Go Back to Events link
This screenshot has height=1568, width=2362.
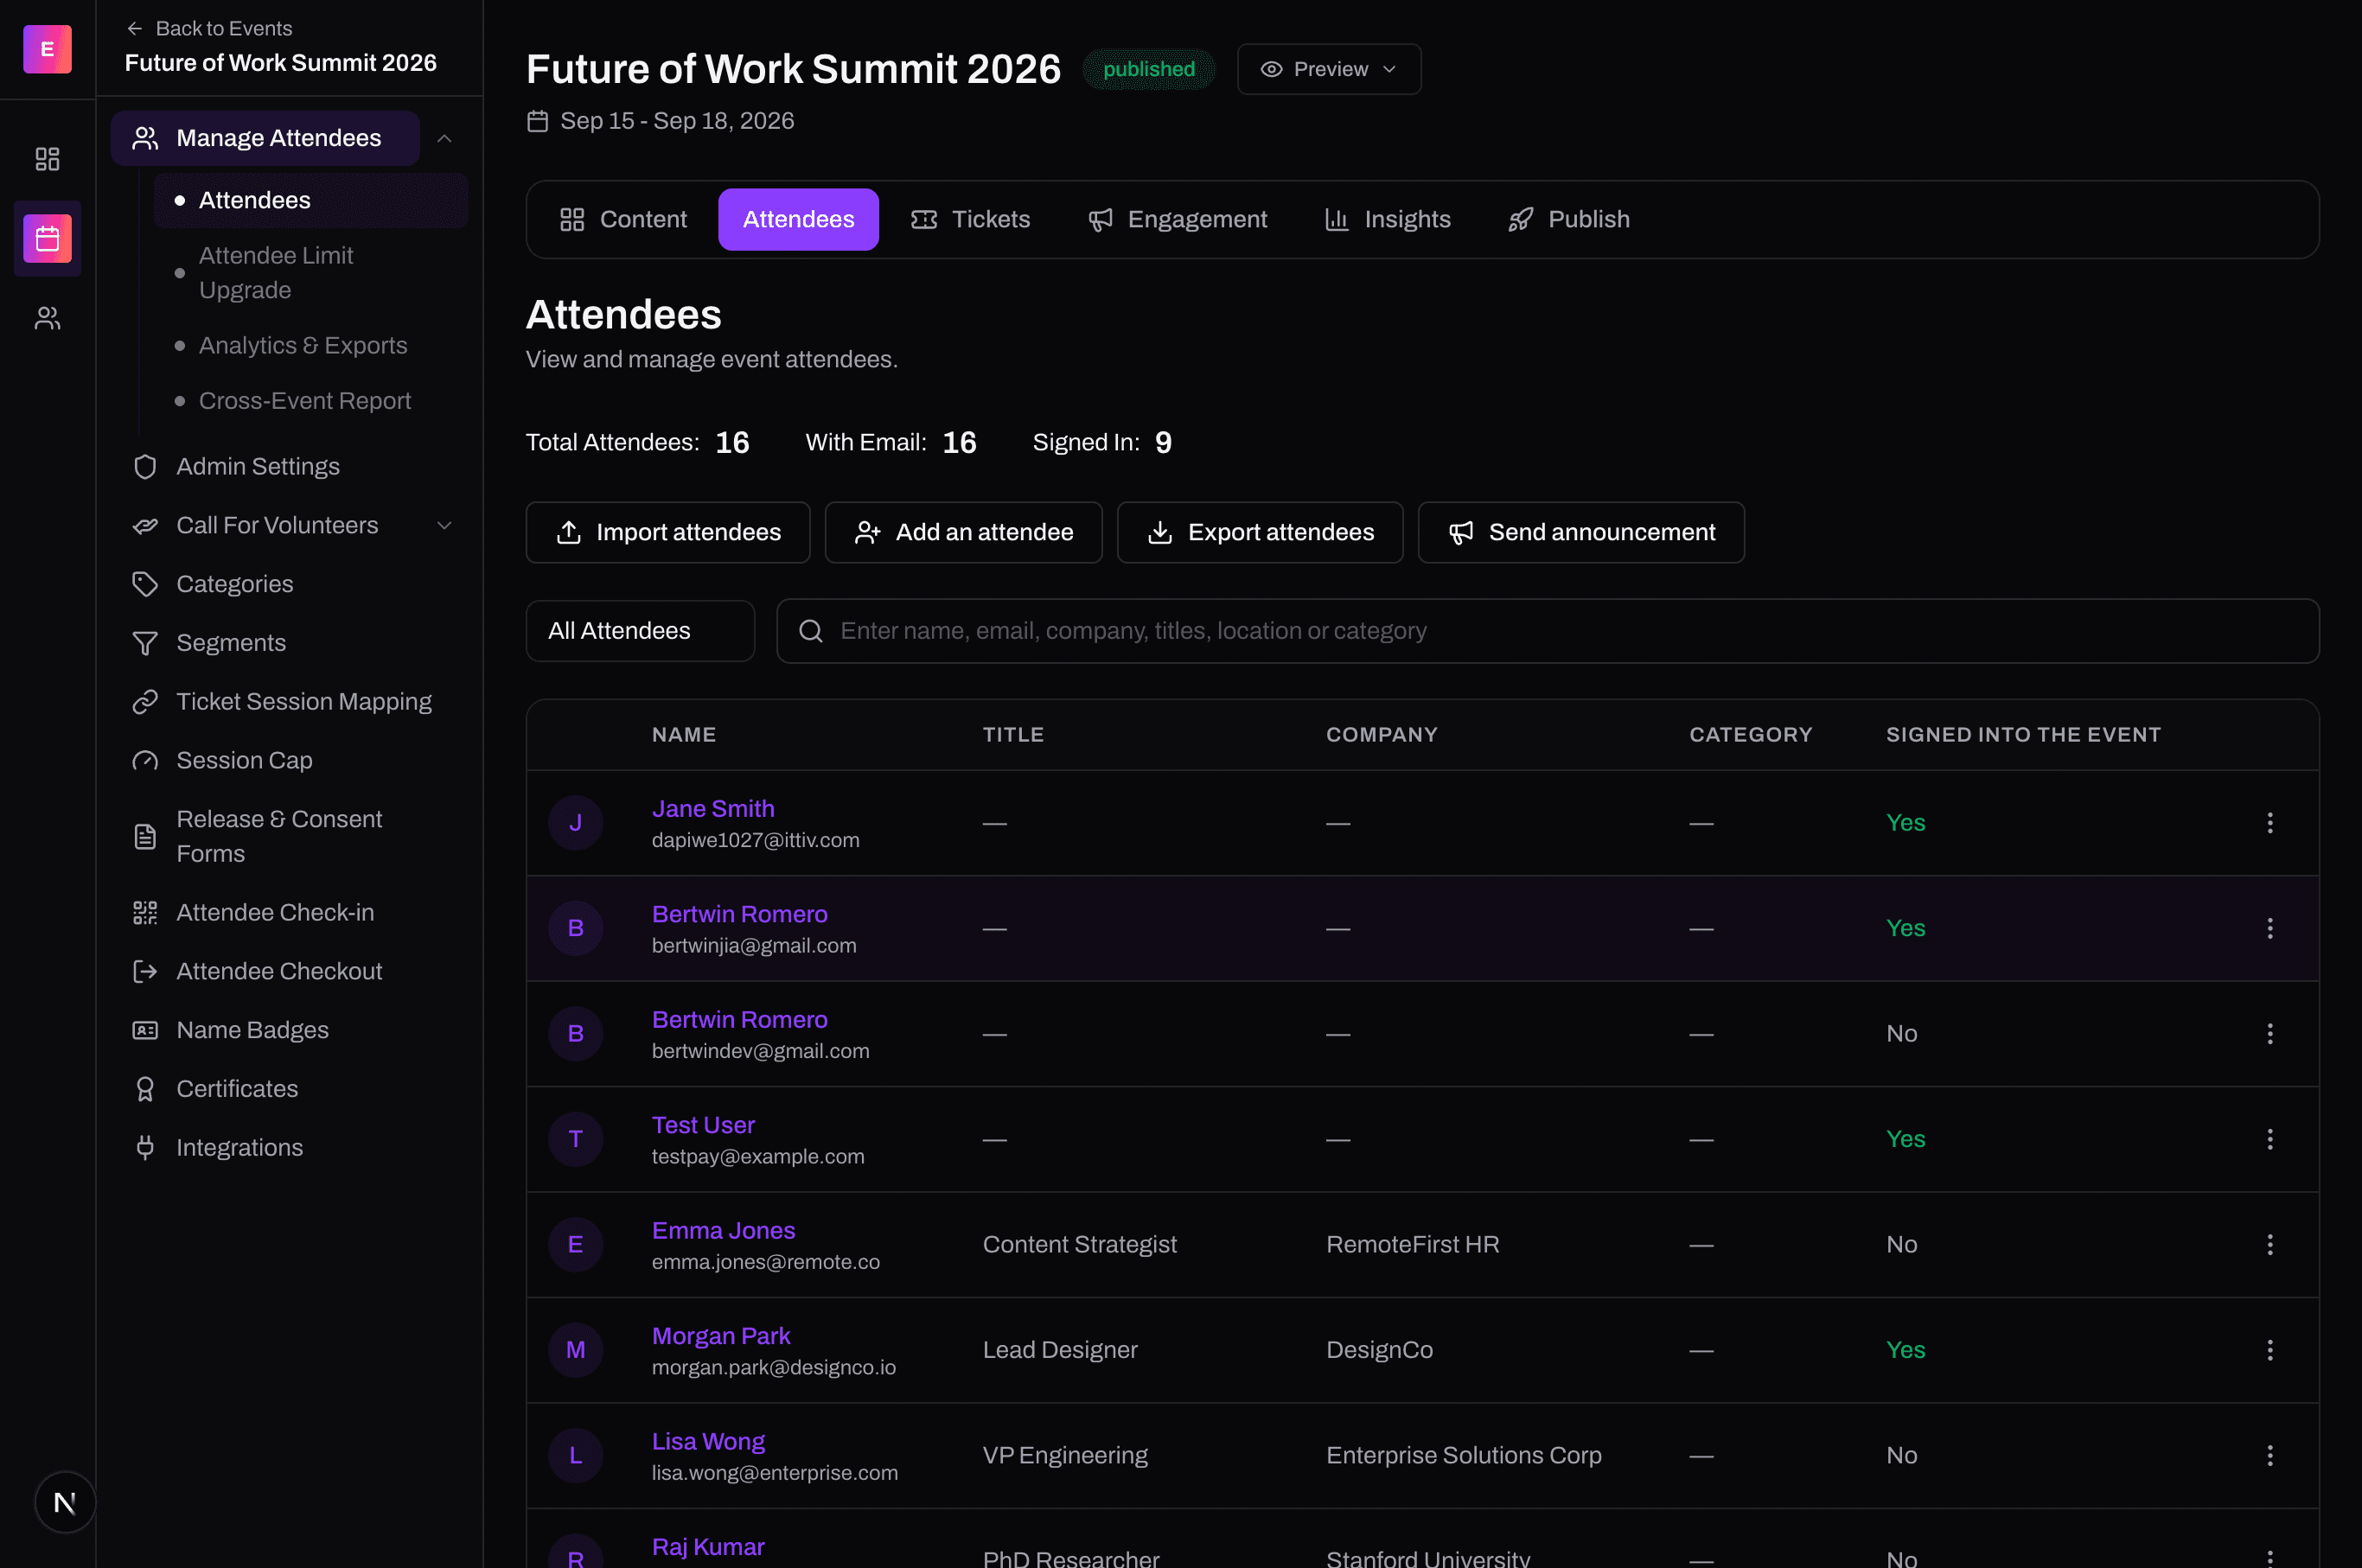210,28
